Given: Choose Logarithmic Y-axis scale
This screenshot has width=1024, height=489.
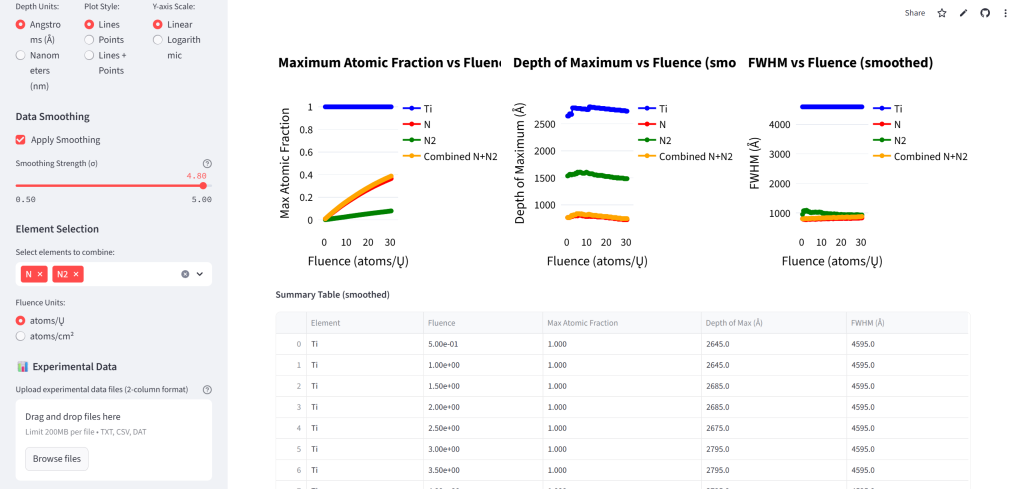Looking at the screenshot, I should coord(159,40).
